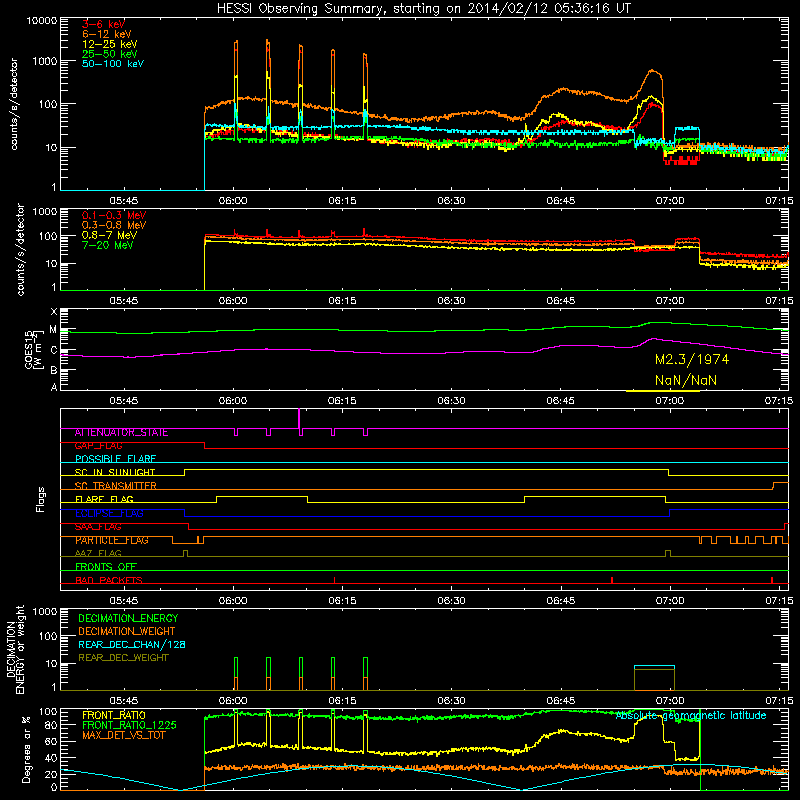Click the '06:30' tick under the keV plot

pyautogui.click(x=452, y=201)
